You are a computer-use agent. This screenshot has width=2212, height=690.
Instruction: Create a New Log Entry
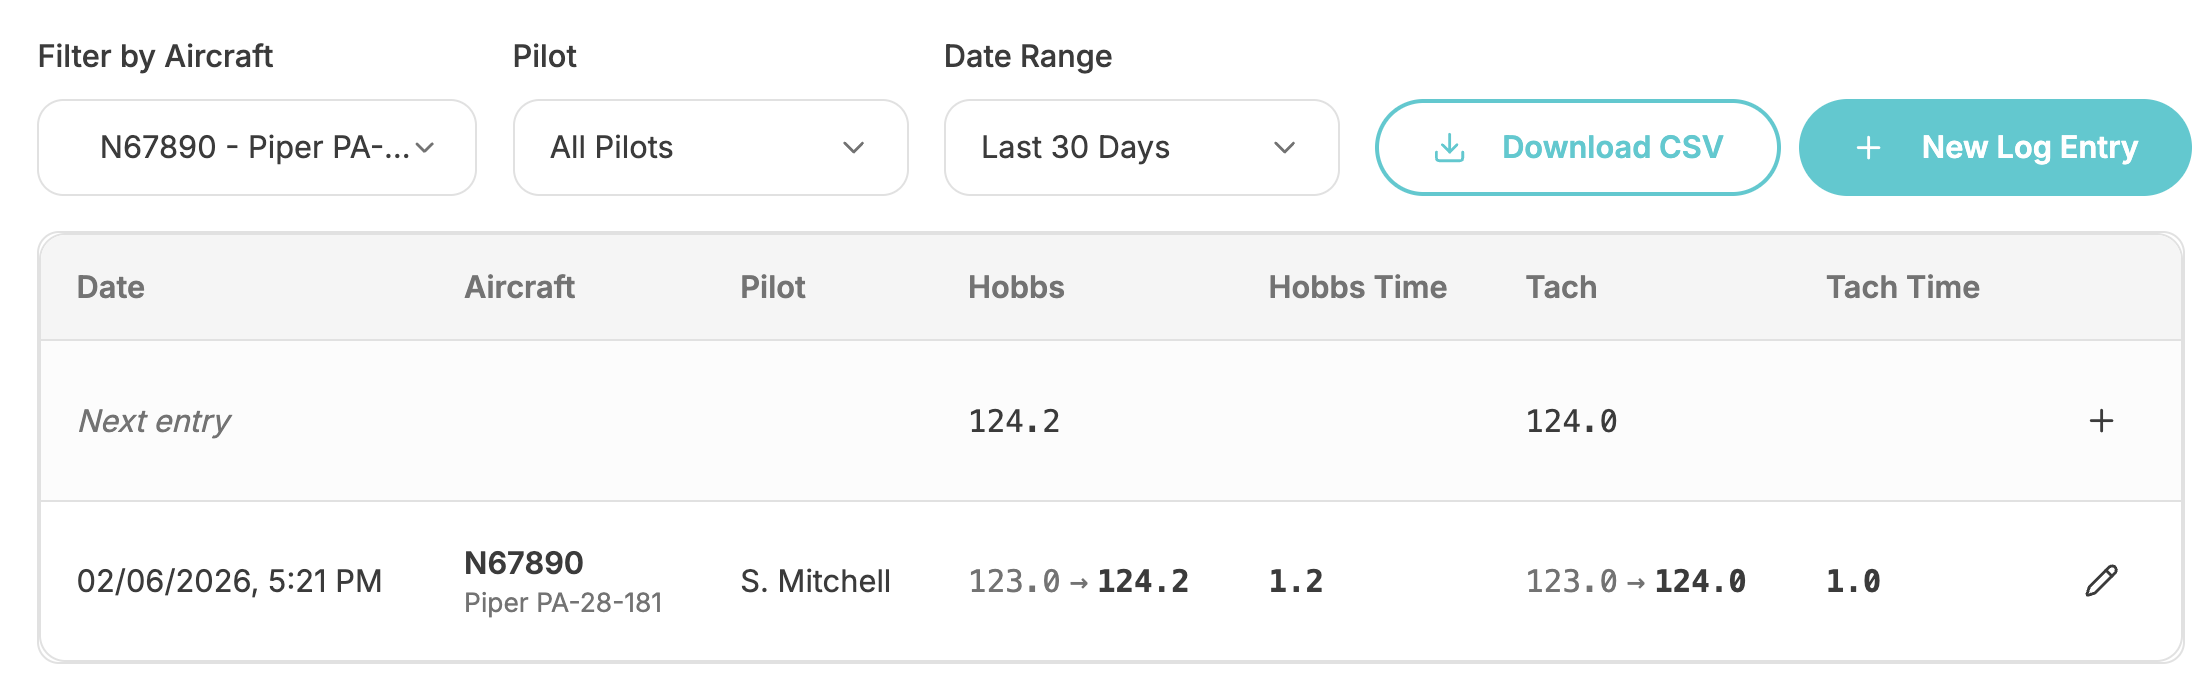pos(2028,148)
